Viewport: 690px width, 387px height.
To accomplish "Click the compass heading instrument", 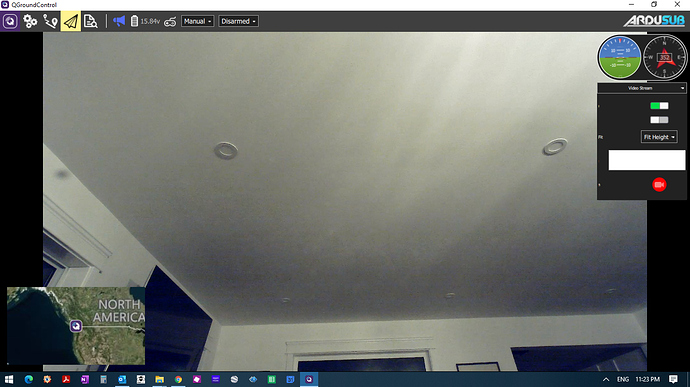I will (664, 58).
